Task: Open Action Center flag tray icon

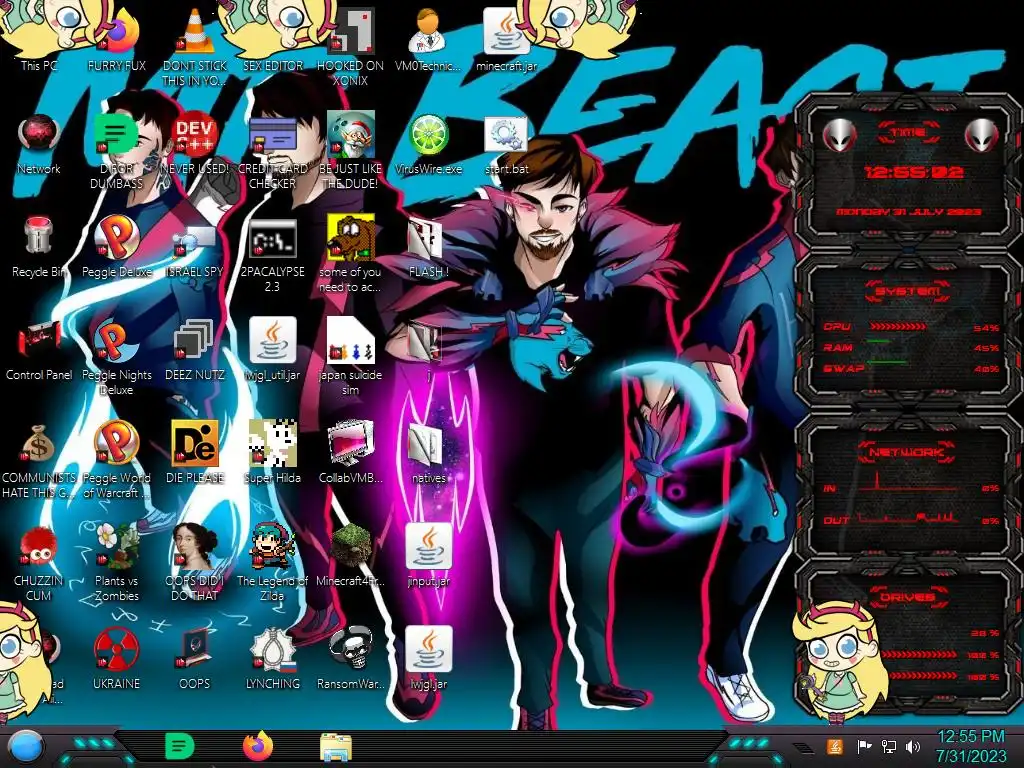Action: click(864, 746)
